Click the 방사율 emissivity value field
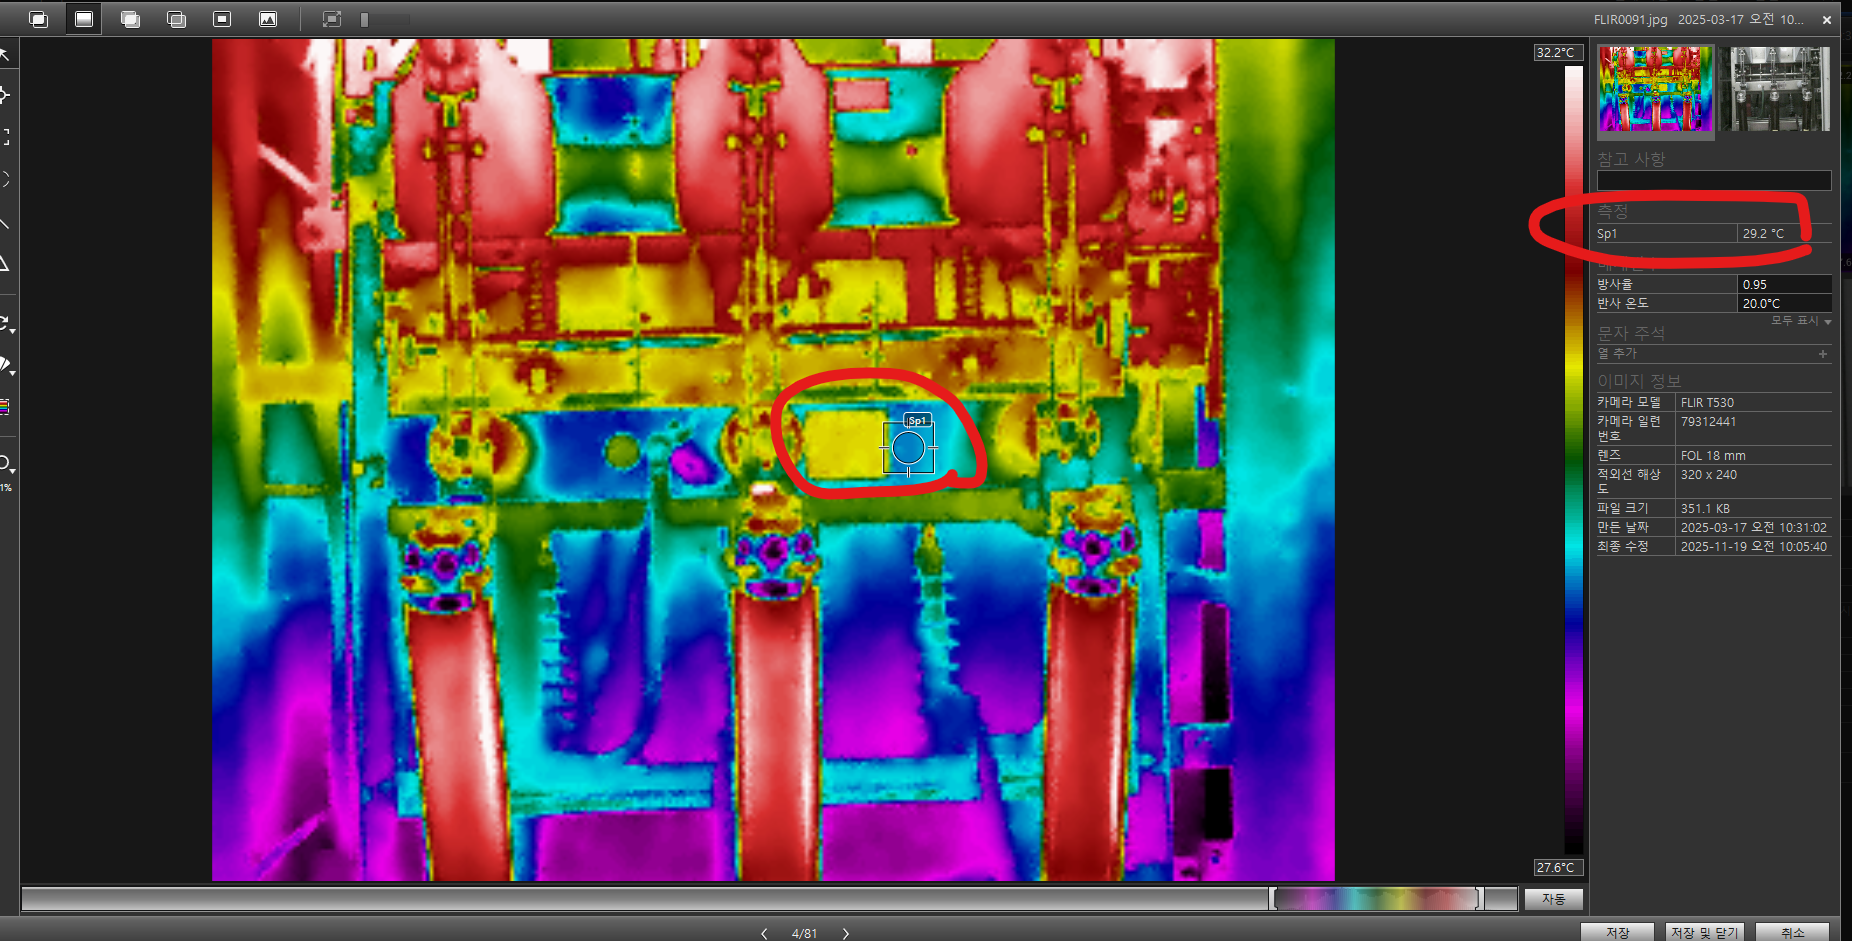1852x941 pixels. coord(1783,284)
